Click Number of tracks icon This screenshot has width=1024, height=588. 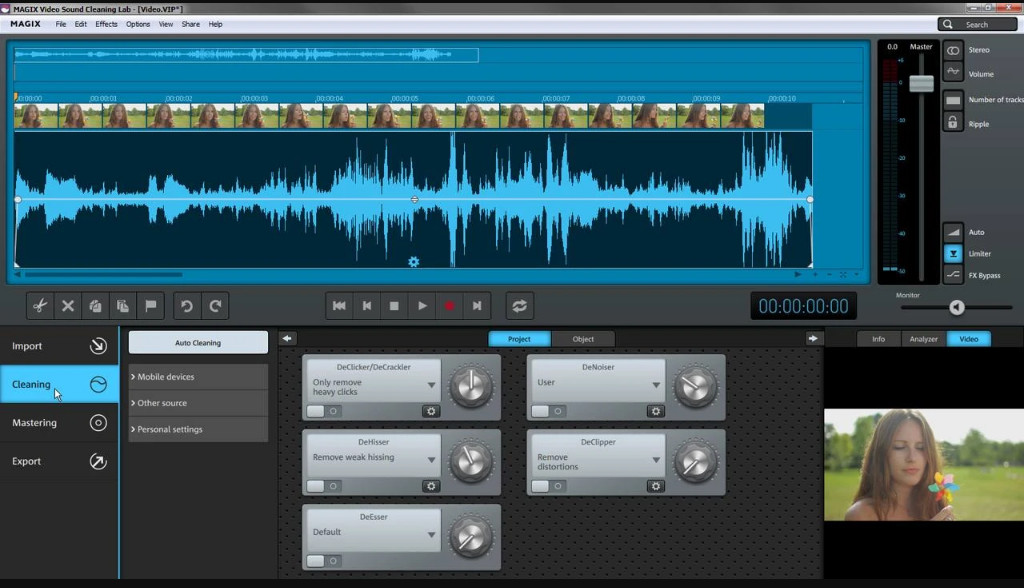tap(953, 100)
